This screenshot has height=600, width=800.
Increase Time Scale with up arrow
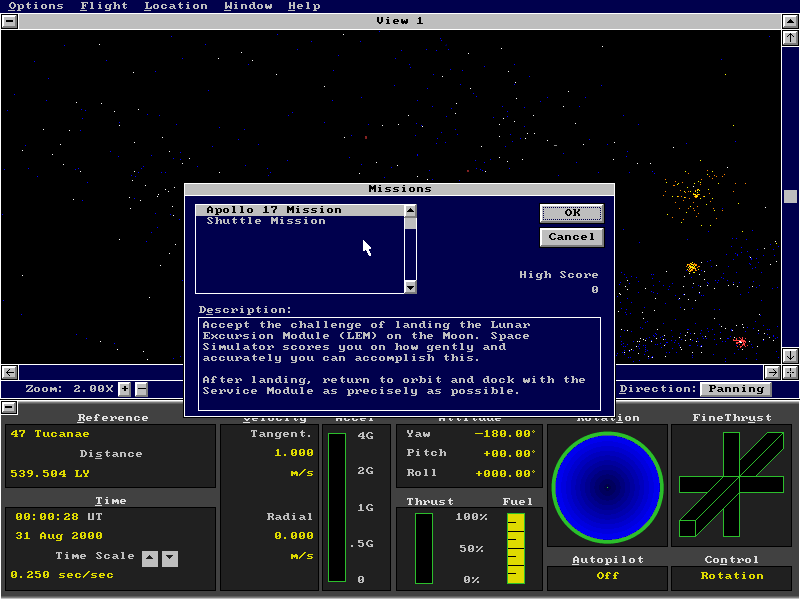point(150,558)
